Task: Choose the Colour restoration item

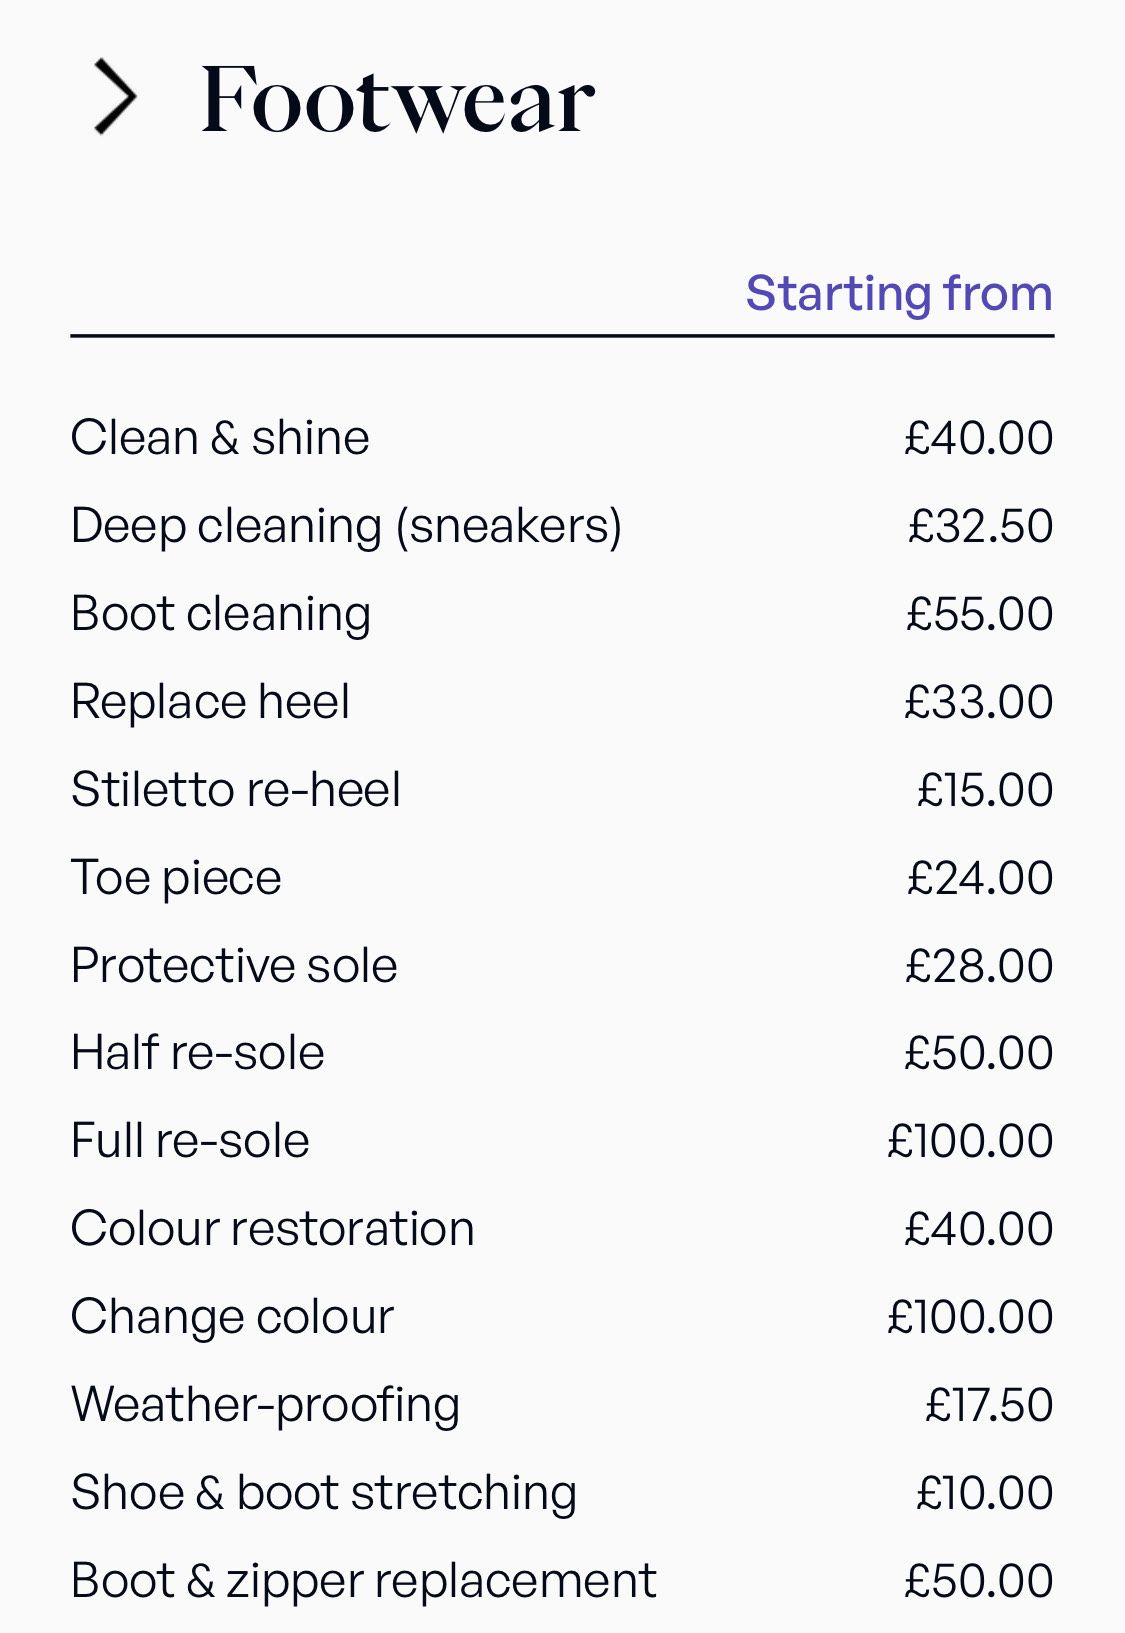Action: tap(562, 1229)
